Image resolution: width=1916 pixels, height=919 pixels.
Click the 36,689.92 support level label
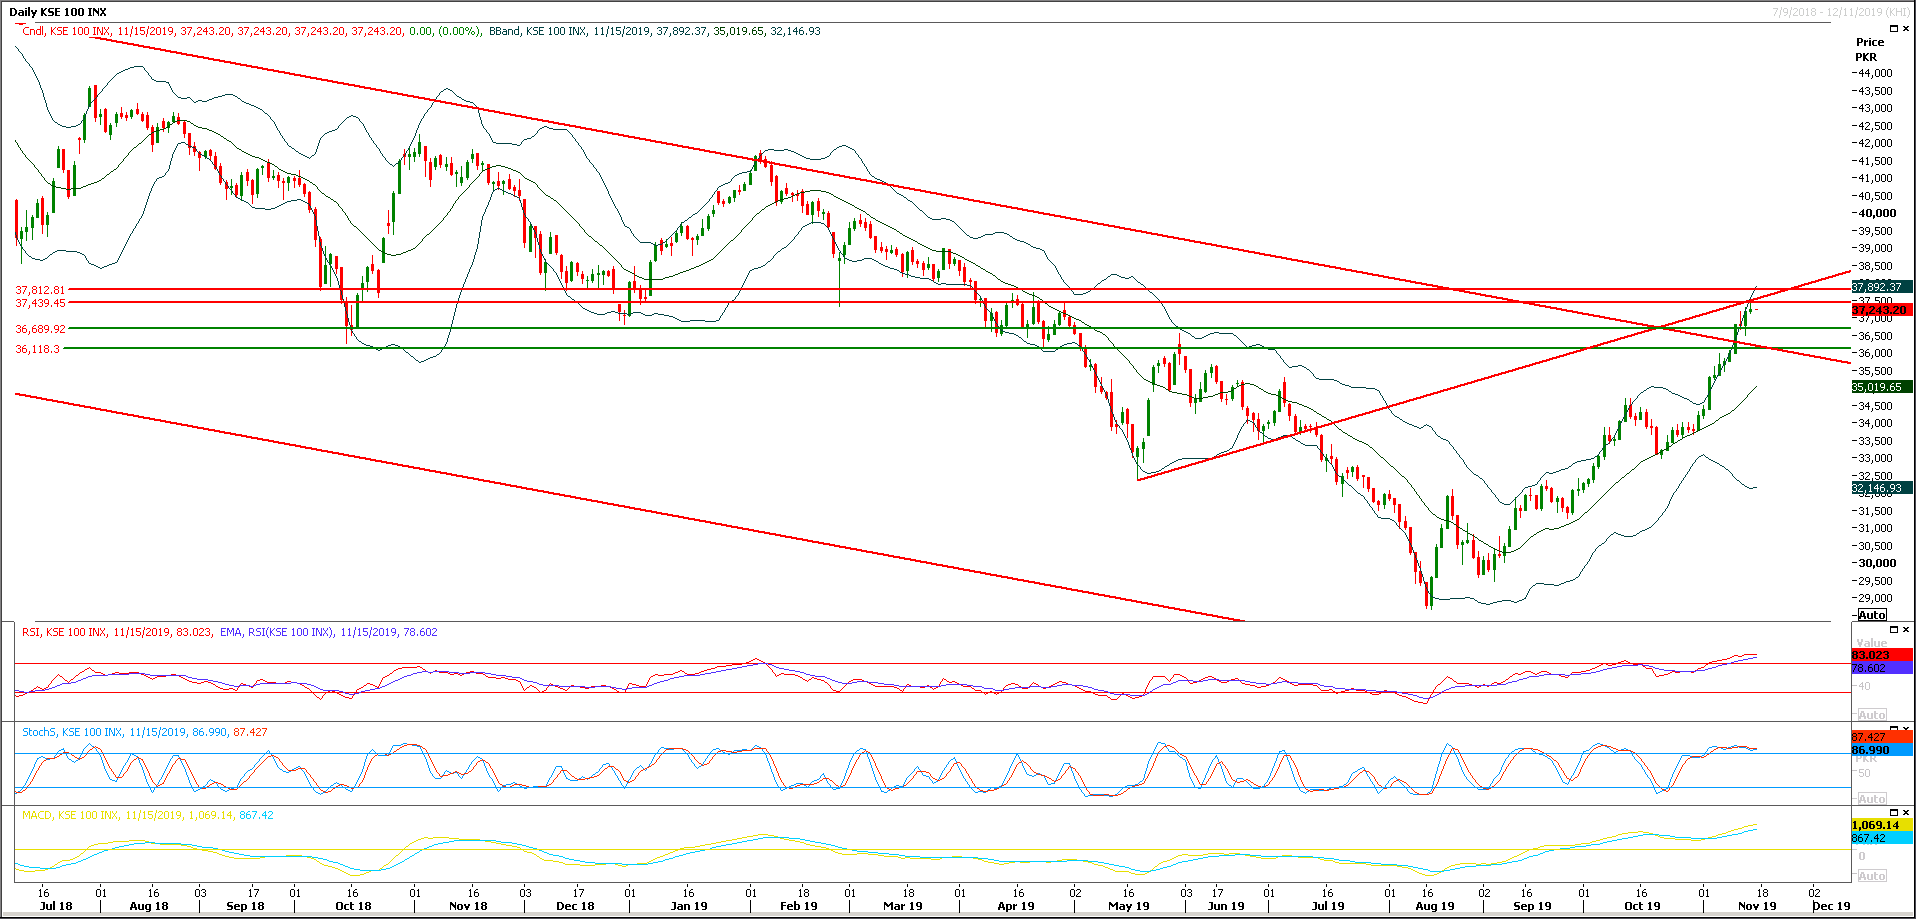pyautogui.click(x=41, y=329)
